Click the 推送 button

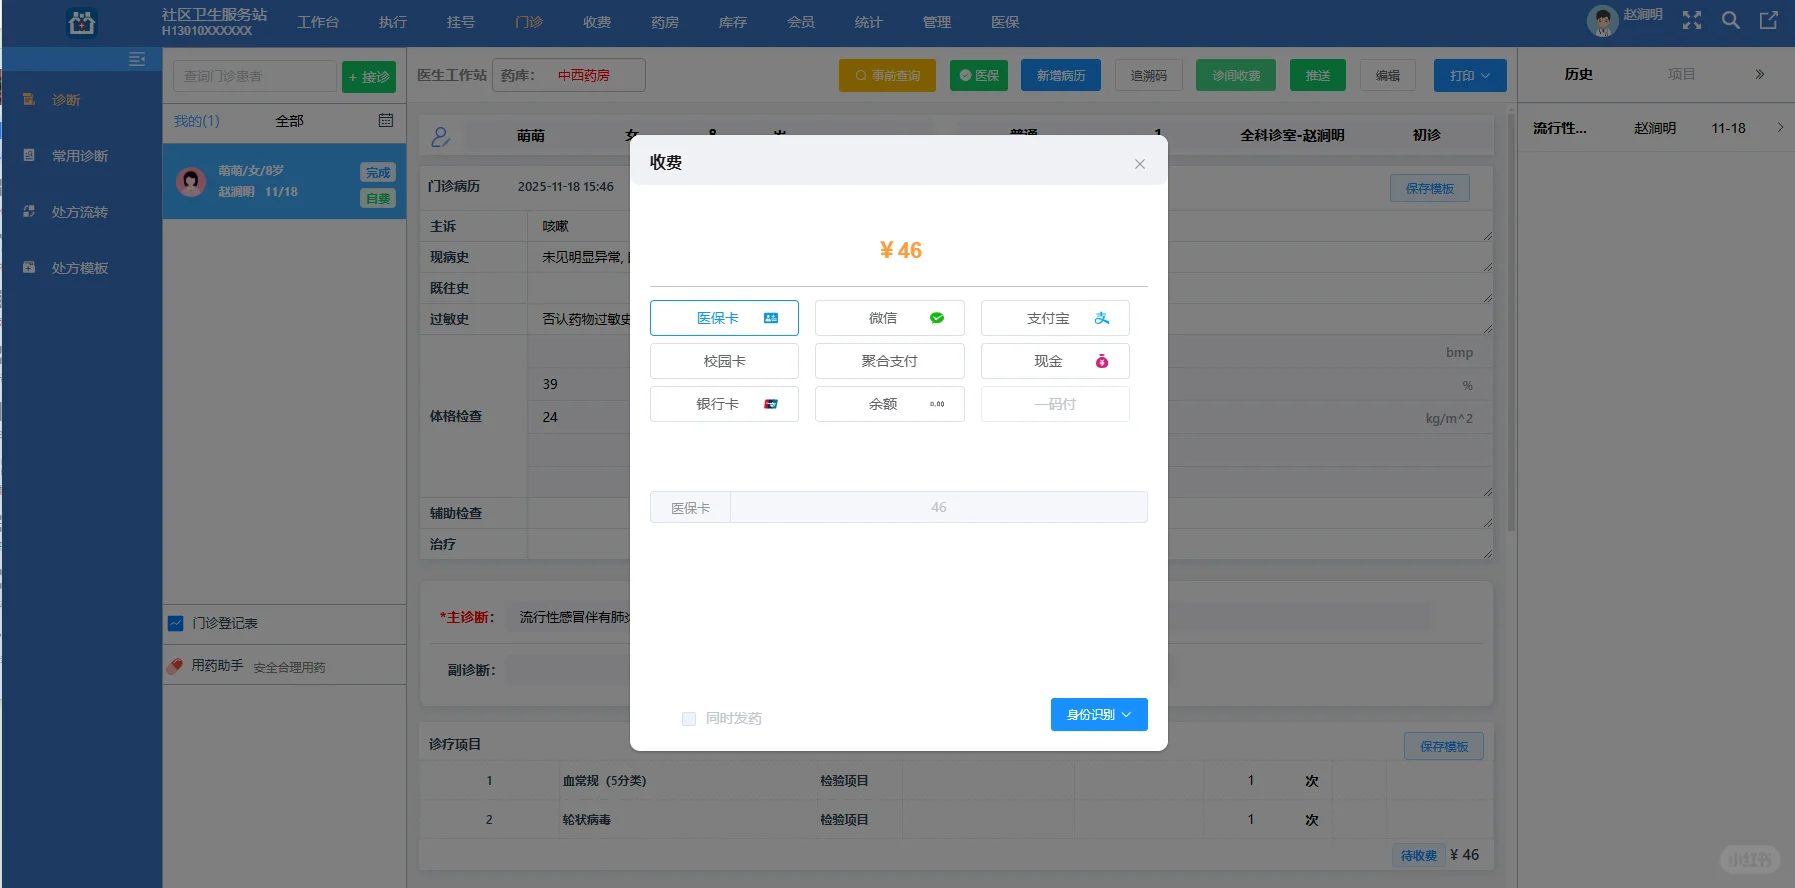coord(1318,76)
